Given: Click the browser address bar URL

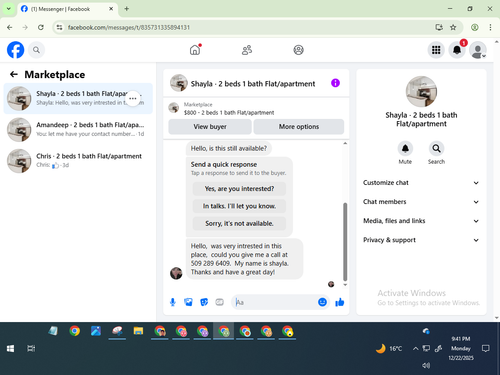Looking at the screenshot, I should pyautogui.click(x=129, y=27).
